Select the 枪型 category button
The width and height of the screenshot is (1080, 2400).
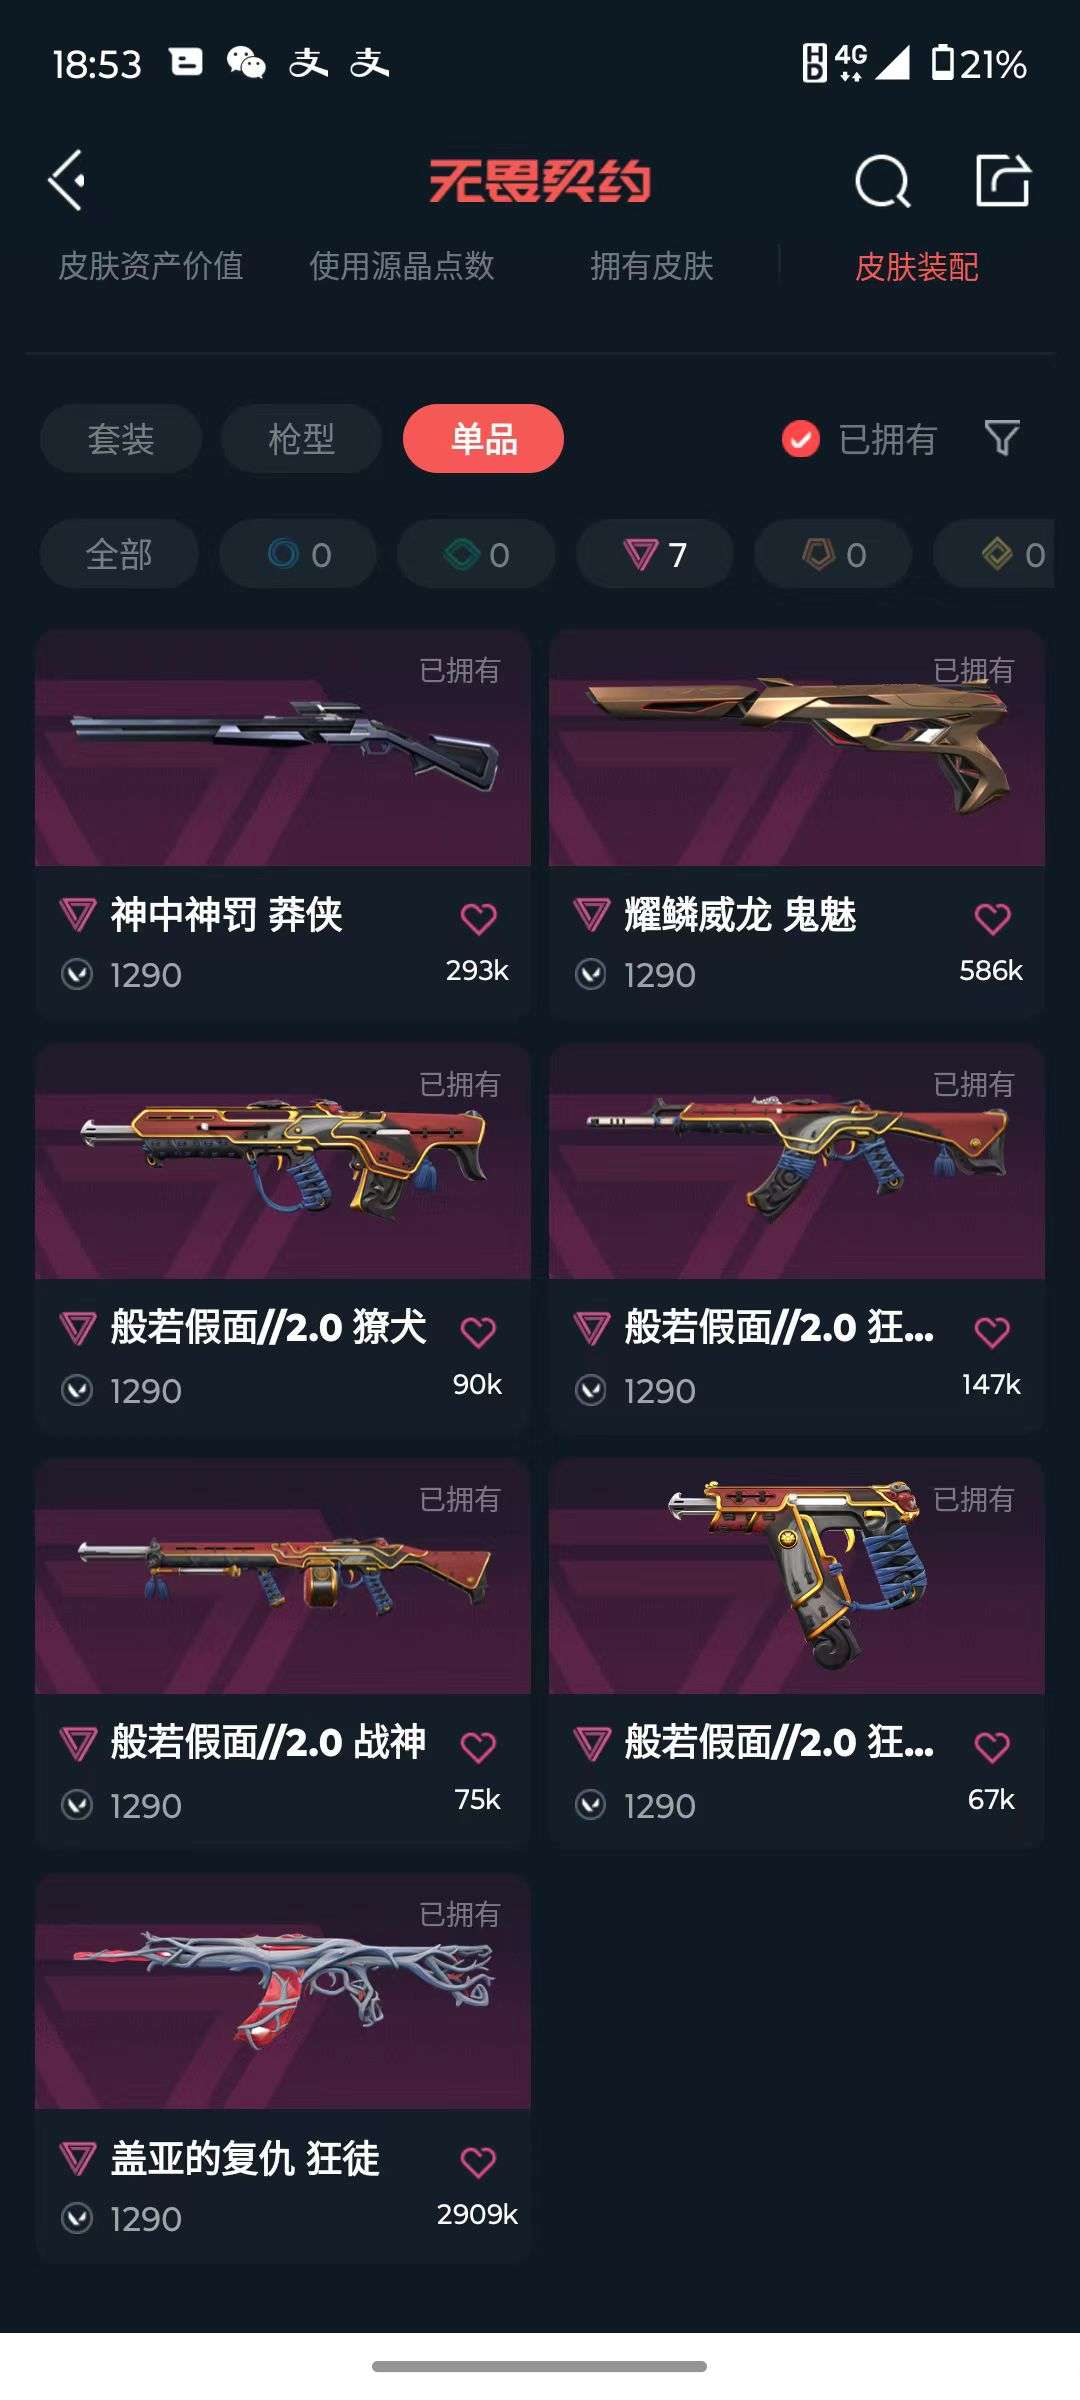click(301, 439)
